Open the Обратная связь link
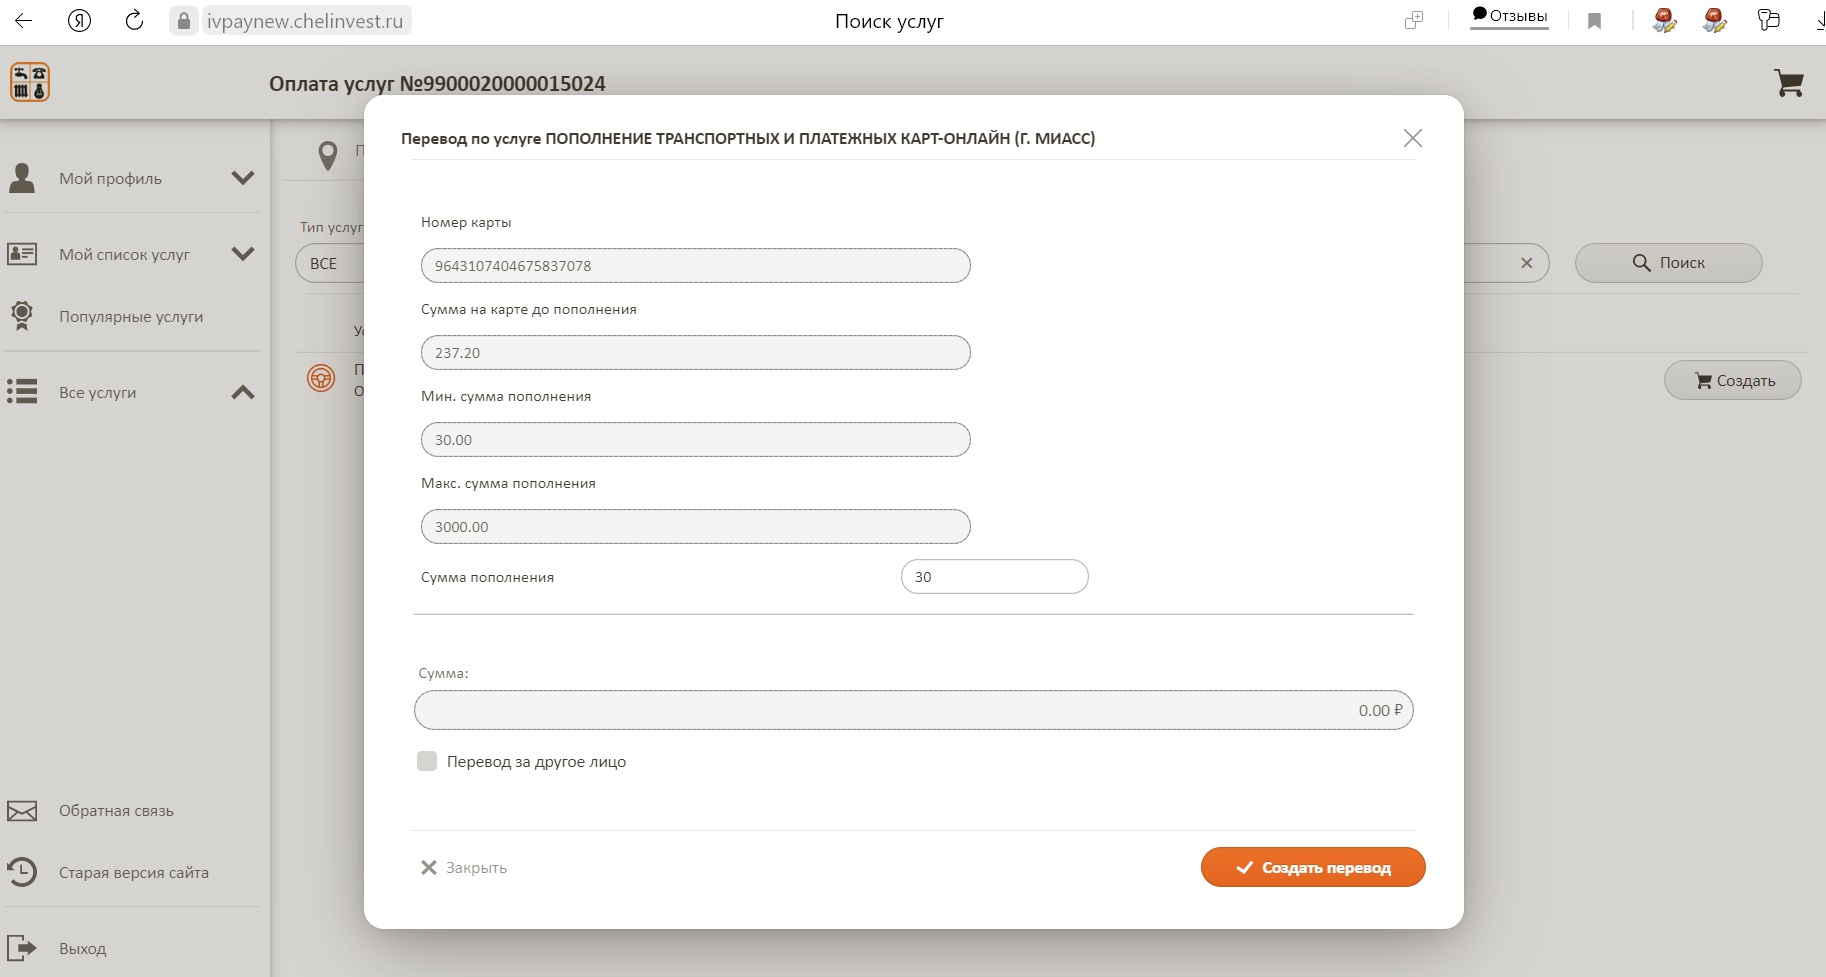Viewport: 1826px width, 977px height. pyautogui.click(x=116, y=811)
